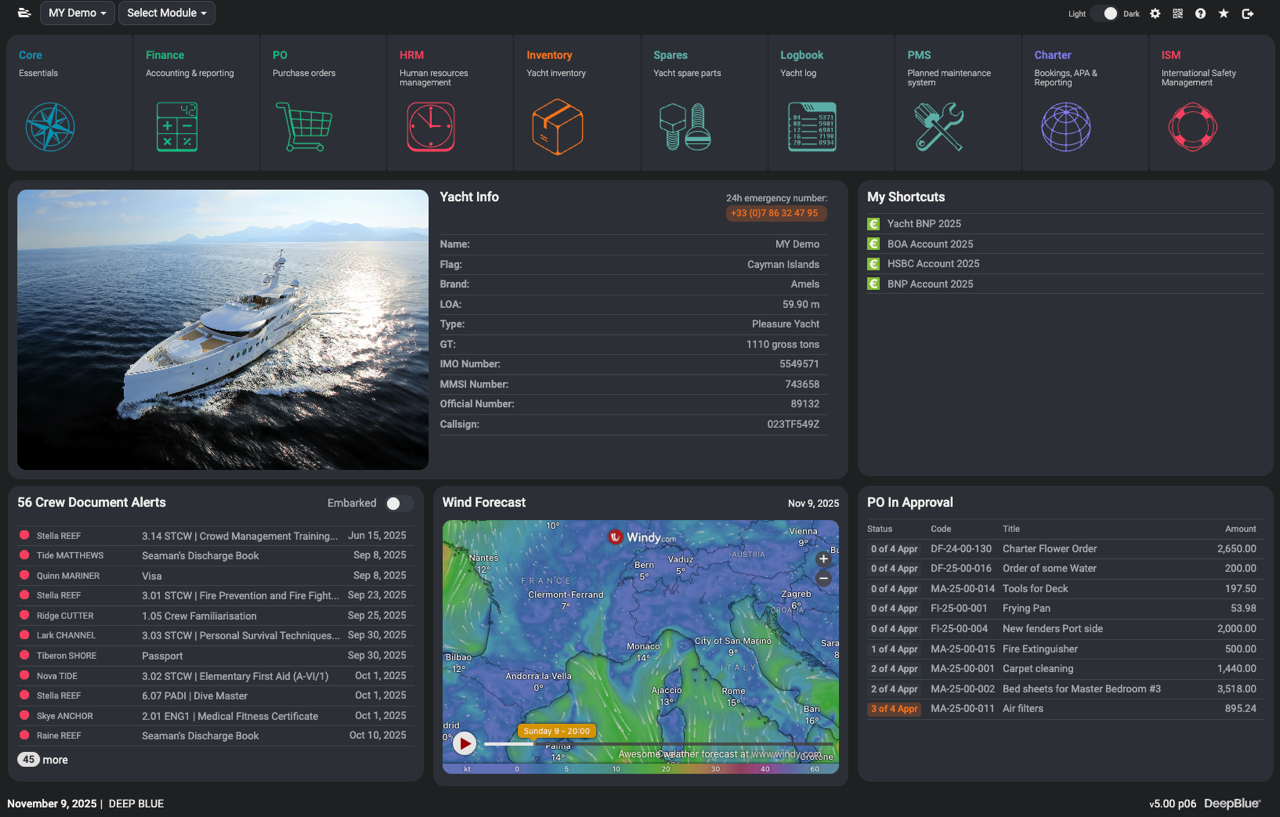Expand the MY Demo yacht dropdown
The image size is (1280, 817).
pos(77,13)
